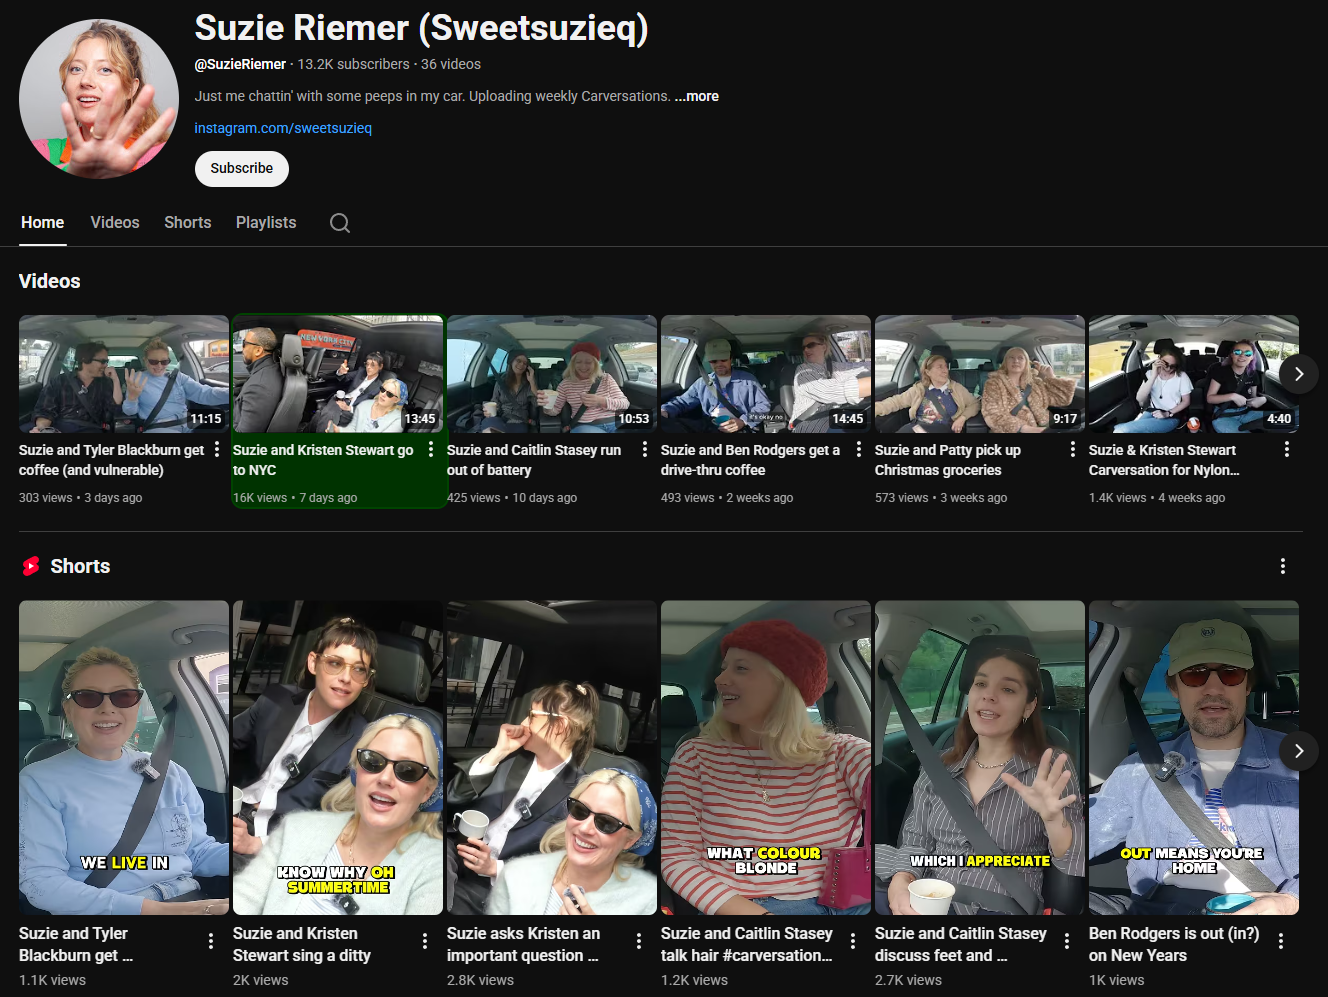Open the Playlists tab
1328x997 pixels.
266,222
